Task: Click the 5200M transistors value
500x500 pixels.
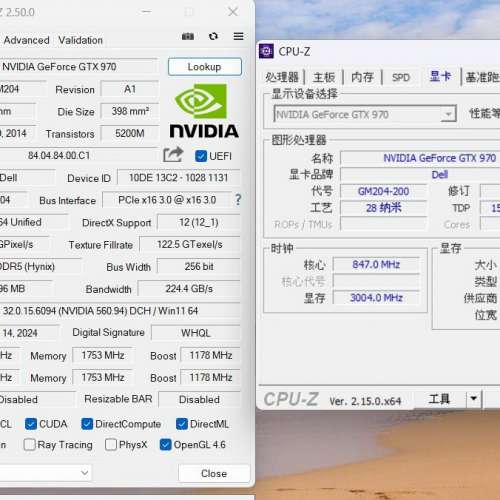Action: click(130, 133)
